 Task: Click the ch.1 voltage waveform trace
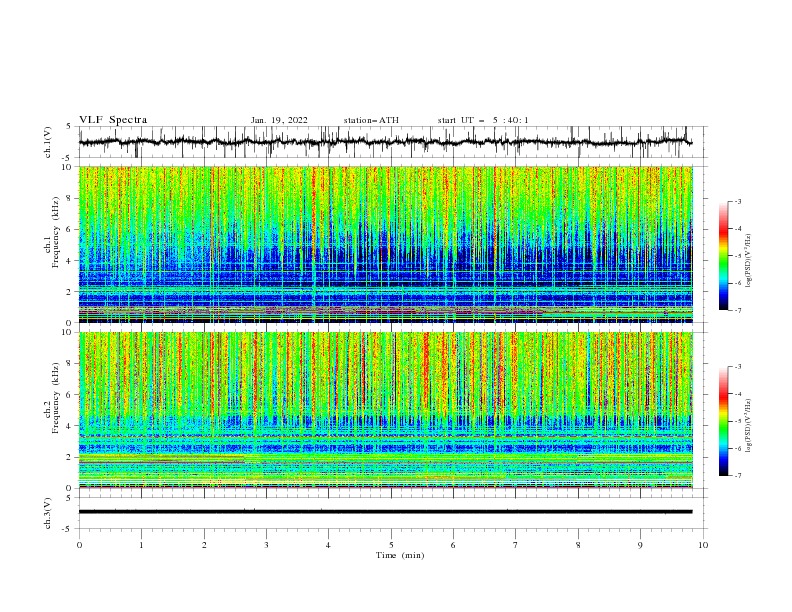point(385,142)
